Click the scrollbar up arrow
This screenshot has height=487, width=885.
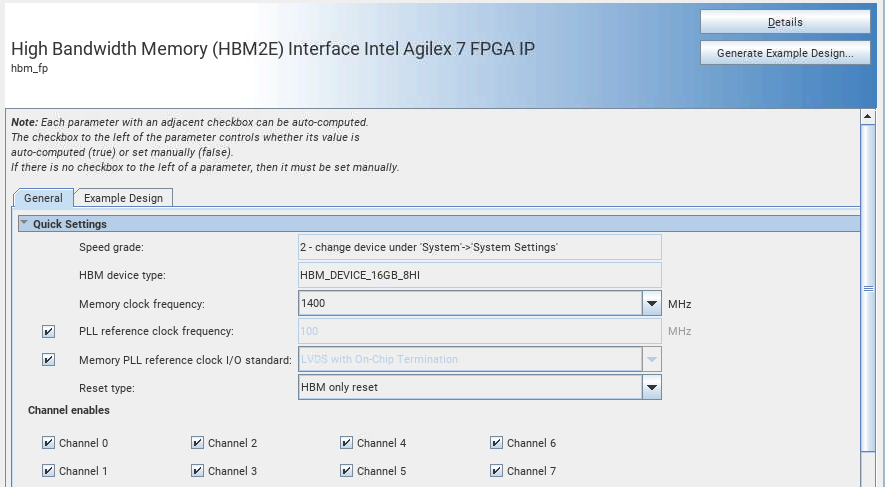868,116
